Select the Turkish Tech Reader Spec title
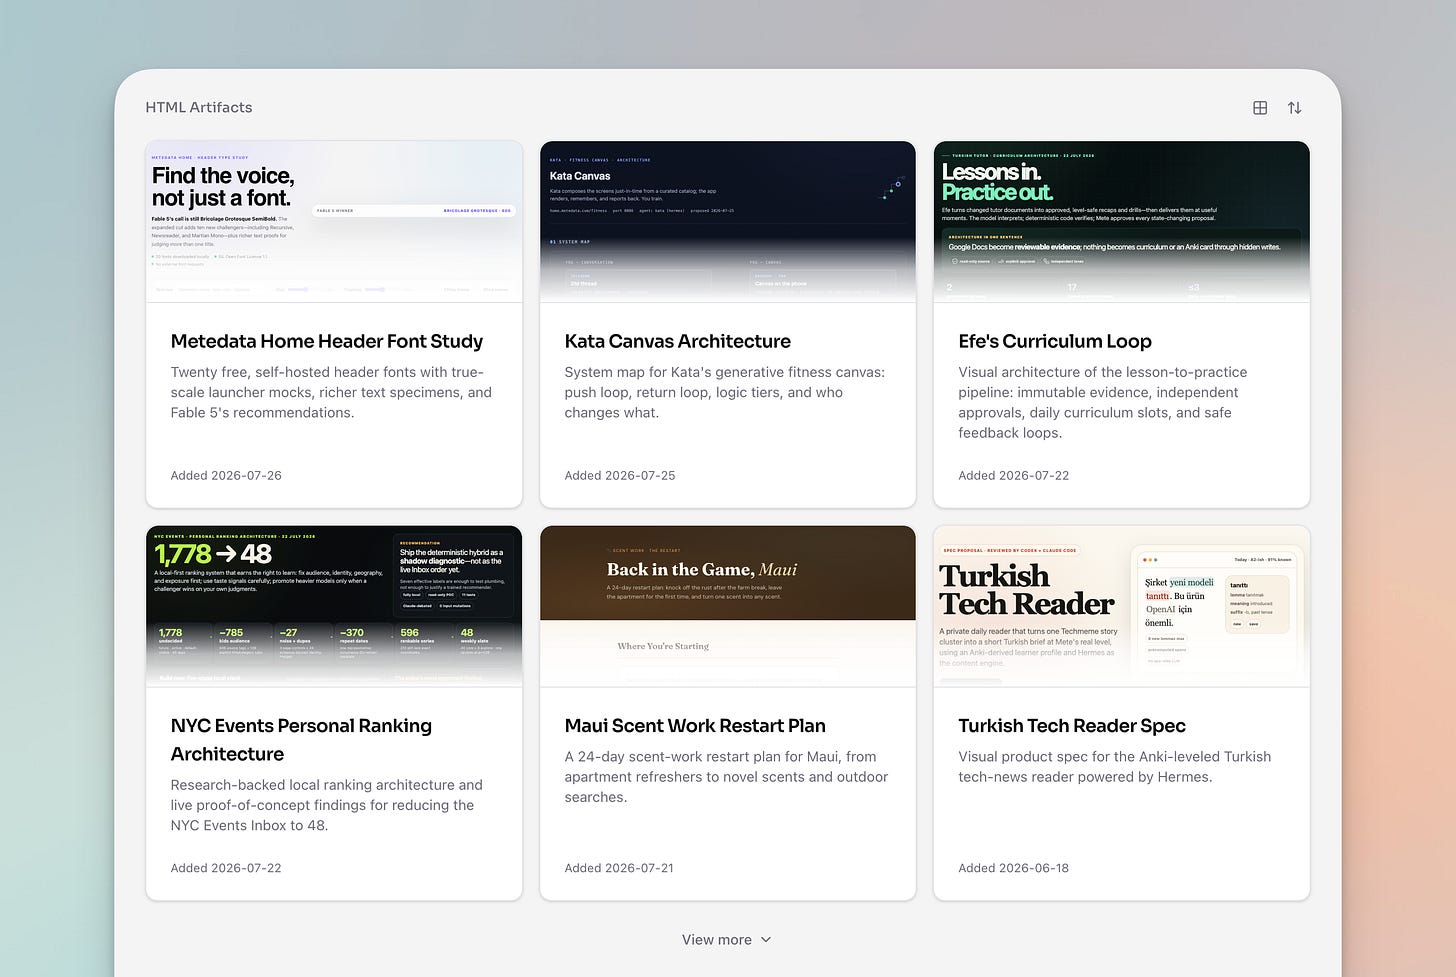 tap(1072, 726)
